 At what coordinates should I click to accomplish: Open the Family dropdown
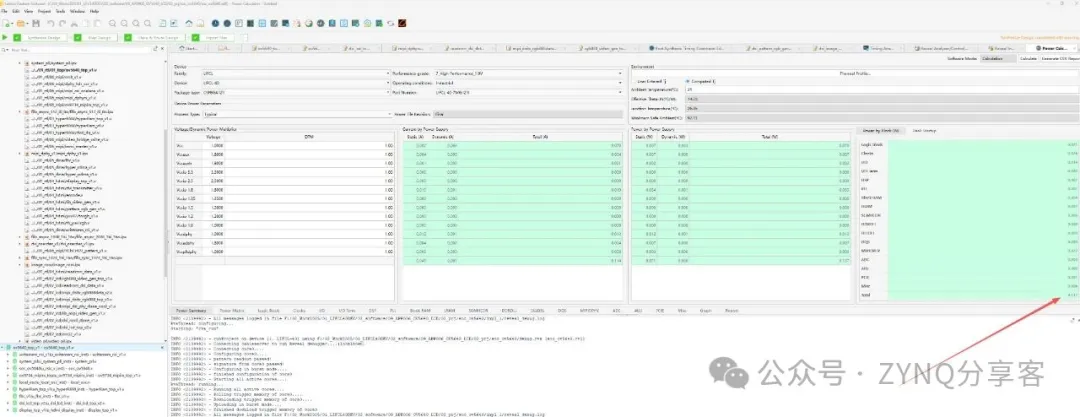(x=296, y=73)
